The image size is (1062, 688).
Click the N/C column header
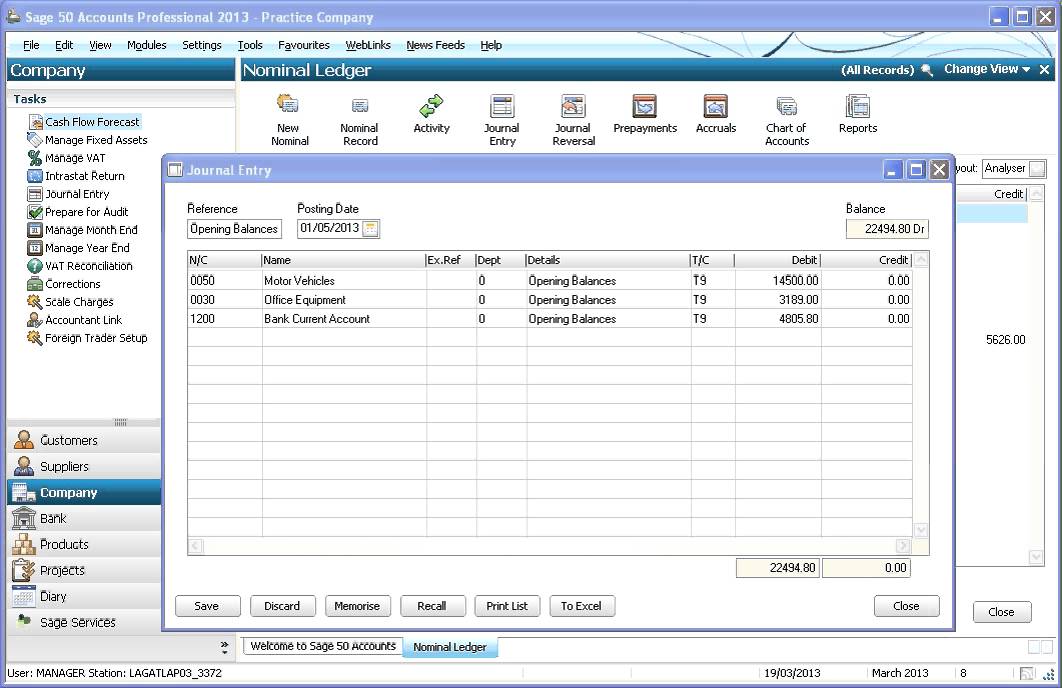(224, 260)
